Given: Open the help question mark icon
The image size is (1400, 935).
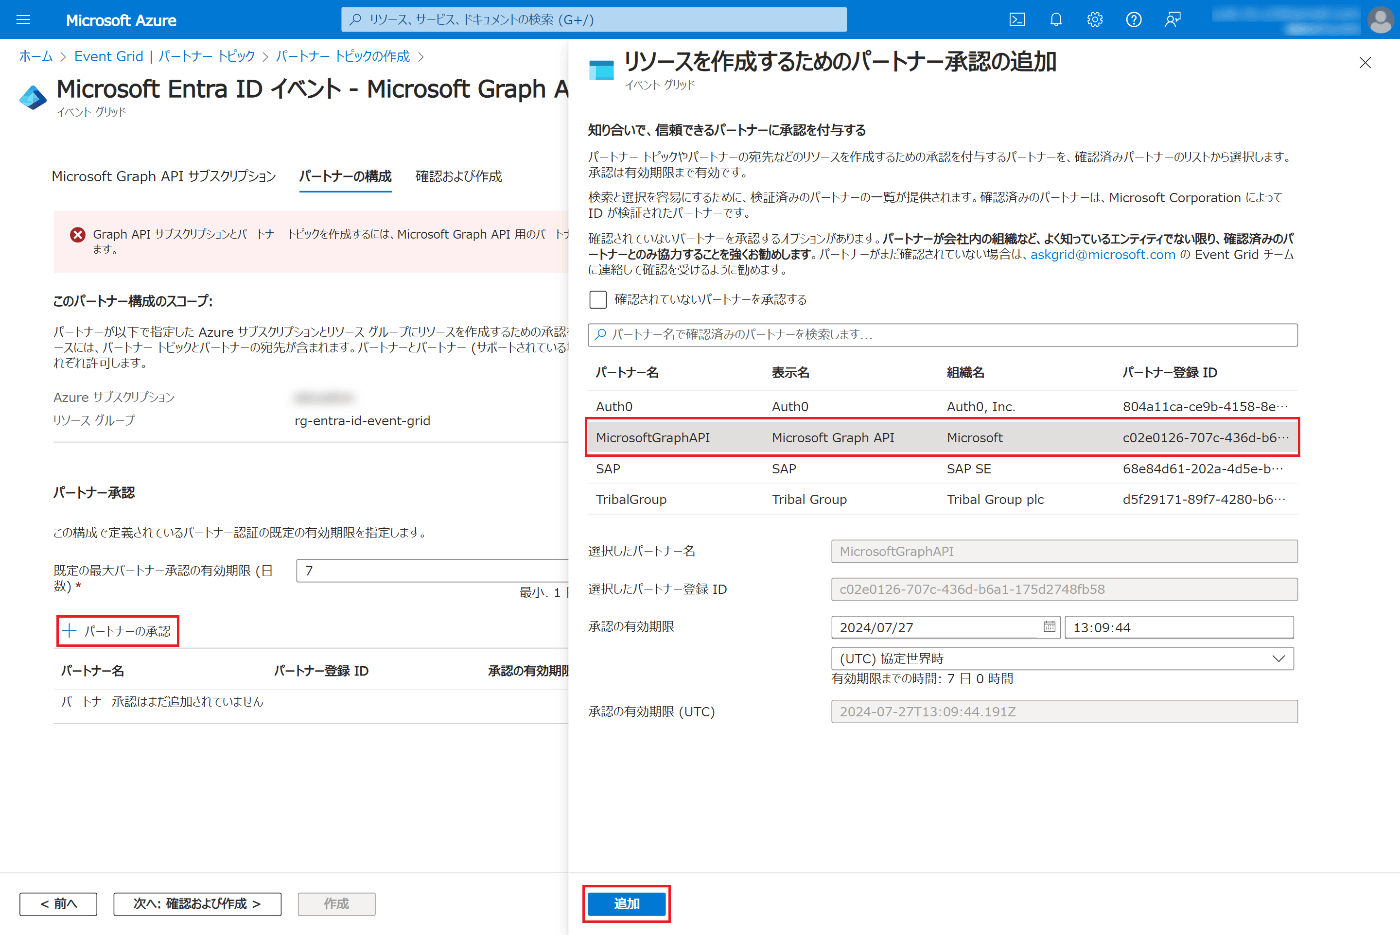Looking at the screenshot, I should point(1134,20).
